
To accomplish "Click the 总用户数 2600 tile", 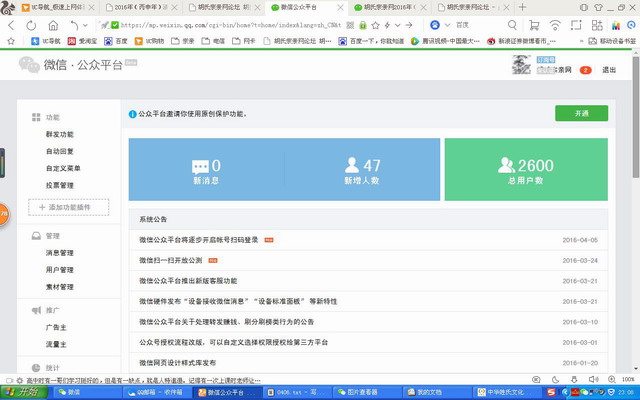I will 526,170.
